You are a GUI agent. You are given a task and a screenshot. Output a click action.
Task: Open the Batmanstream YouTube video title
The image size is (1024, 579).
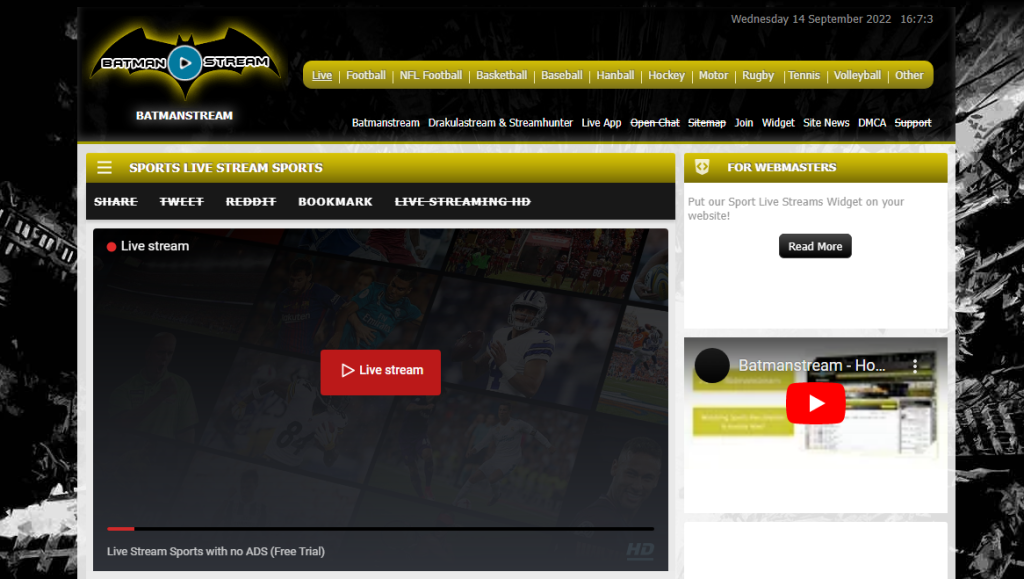[x=812, y=366]
